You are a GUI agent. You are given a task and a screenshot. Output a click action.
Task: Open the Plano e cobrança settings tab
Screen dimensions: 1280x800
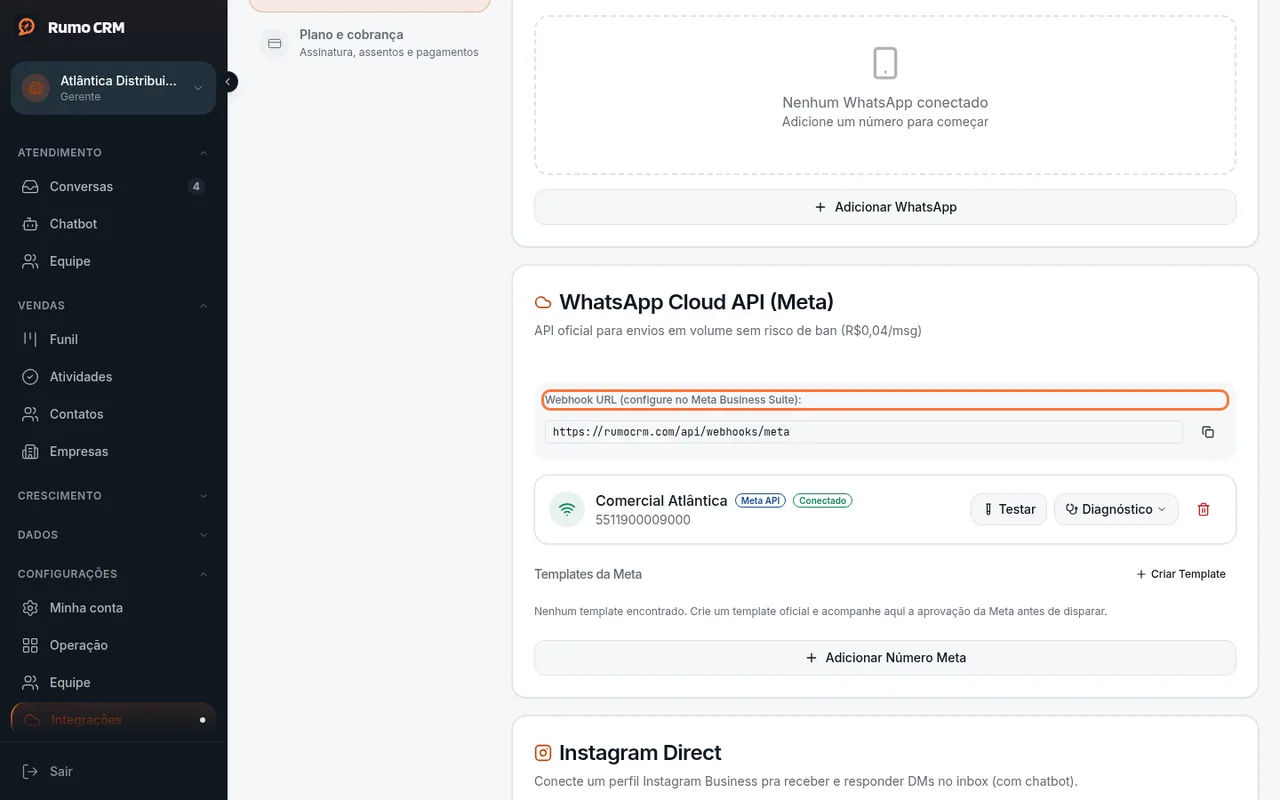(x=370, y=43)
